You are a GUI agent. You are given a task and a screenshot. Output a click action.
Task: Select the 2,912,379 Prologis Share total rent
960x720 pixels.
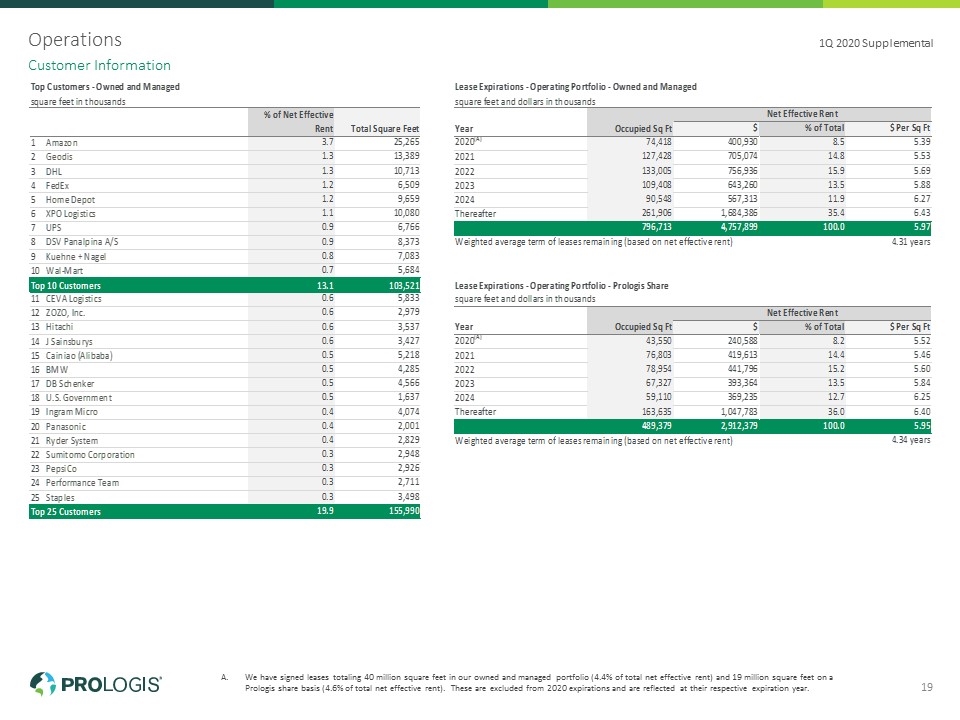tap(739, 426)
